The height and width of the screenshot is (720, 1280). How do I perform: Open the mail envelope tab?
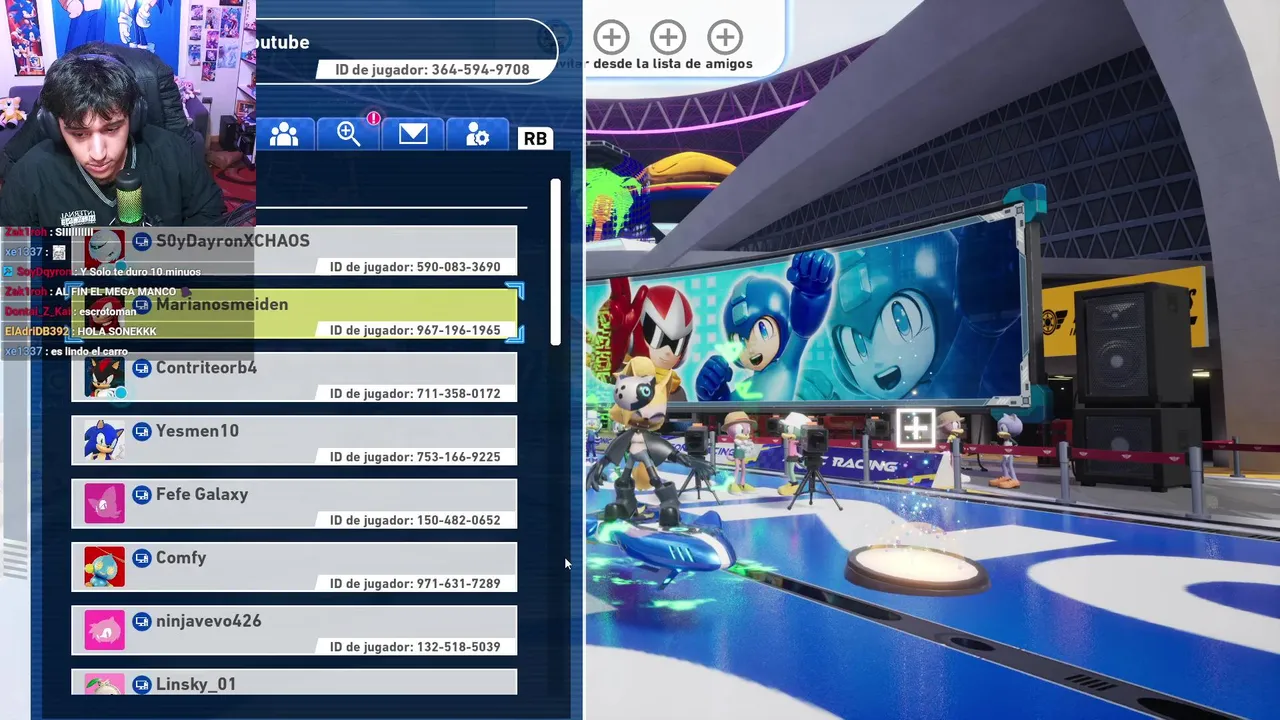(413, 134)
